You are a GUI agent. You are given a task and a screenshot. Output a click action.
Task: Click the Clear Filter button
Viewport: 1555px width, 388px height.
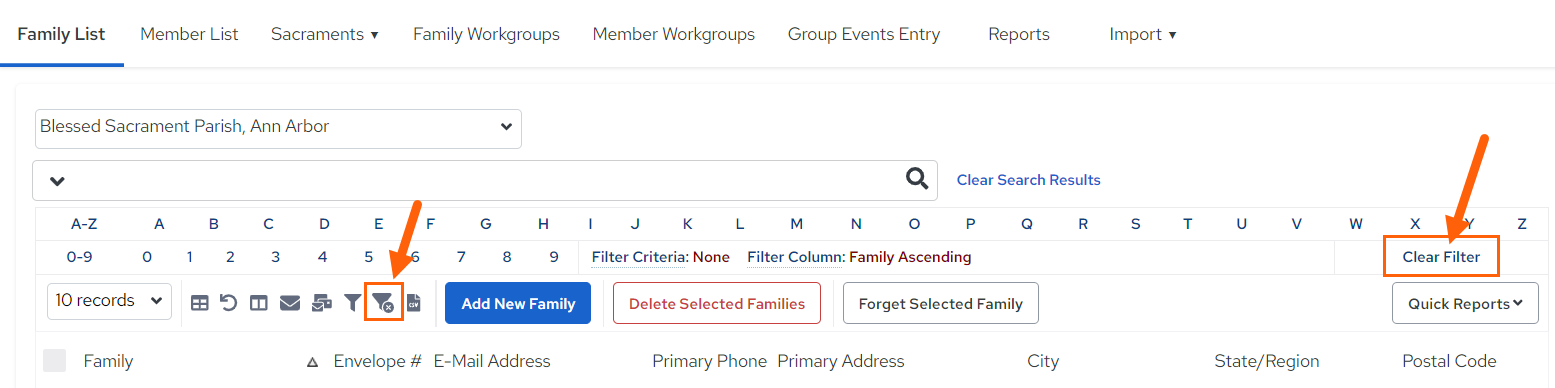click(x=1441, y=257)
